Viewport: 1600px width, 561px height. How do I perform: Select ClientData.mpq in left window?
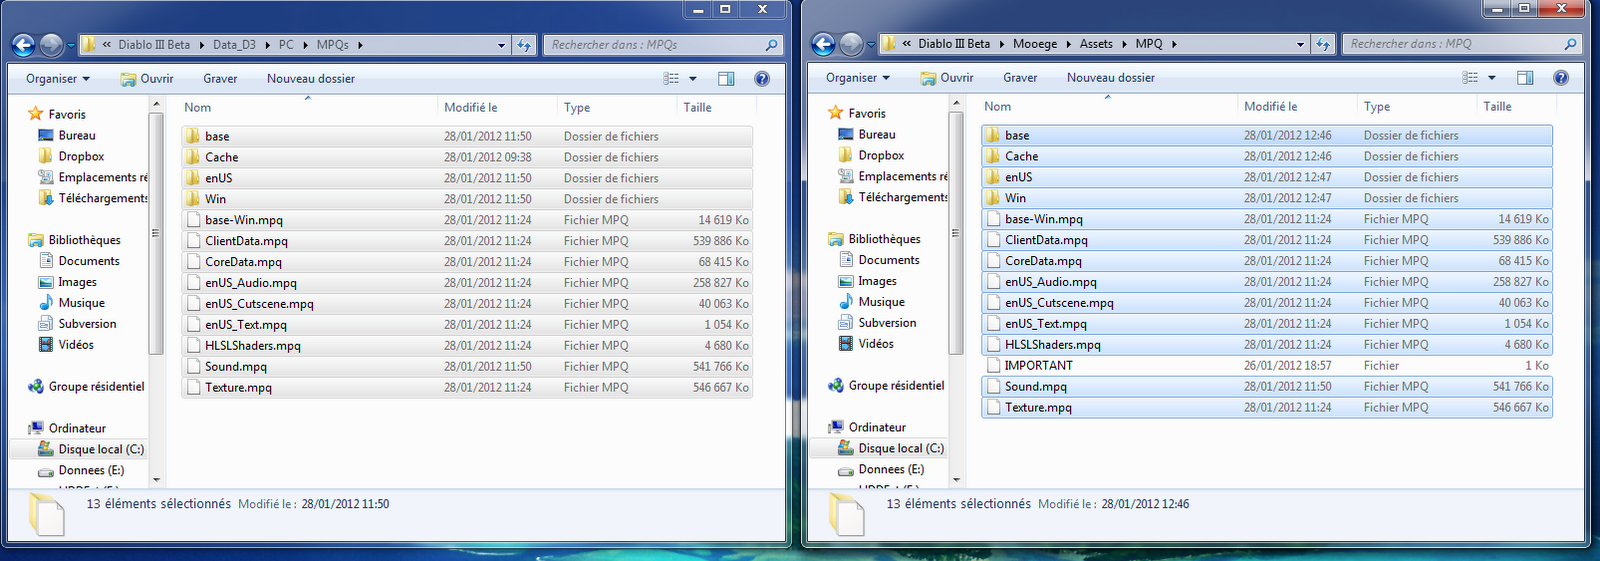pos(467,241)
